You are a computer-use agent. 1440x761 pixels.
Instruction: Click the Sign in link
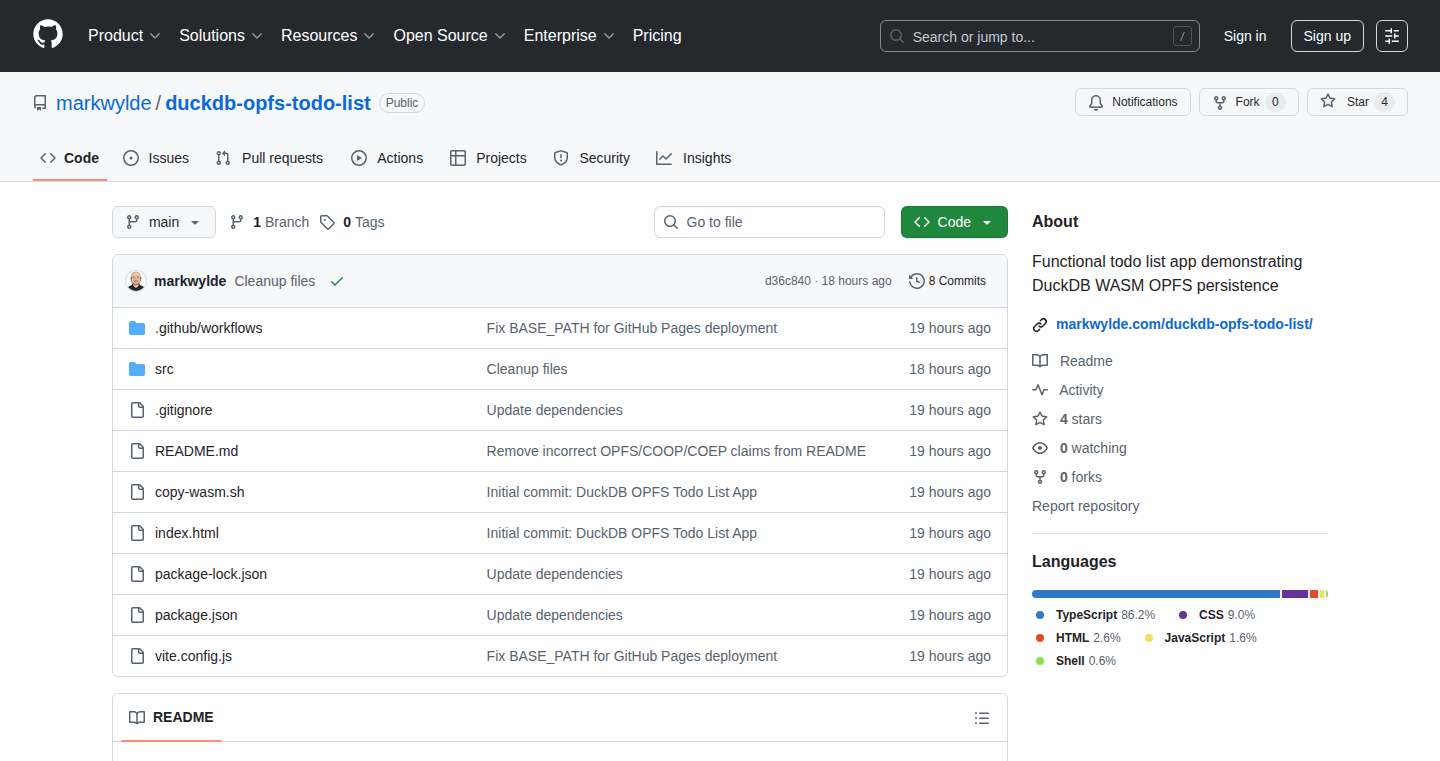click(1245, 36)
